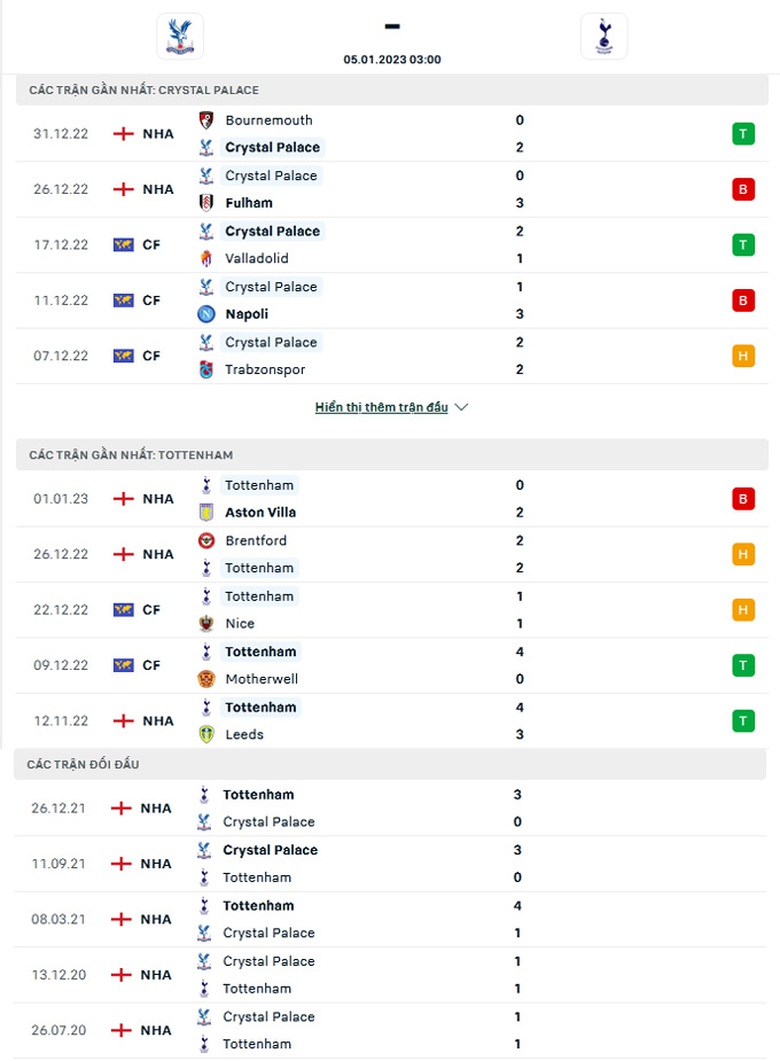The width and height of the screenshot is (780, 1061).
Task: Click 'Hiển thị thêm trận đấu' link
Action: [x=381, y=408]
